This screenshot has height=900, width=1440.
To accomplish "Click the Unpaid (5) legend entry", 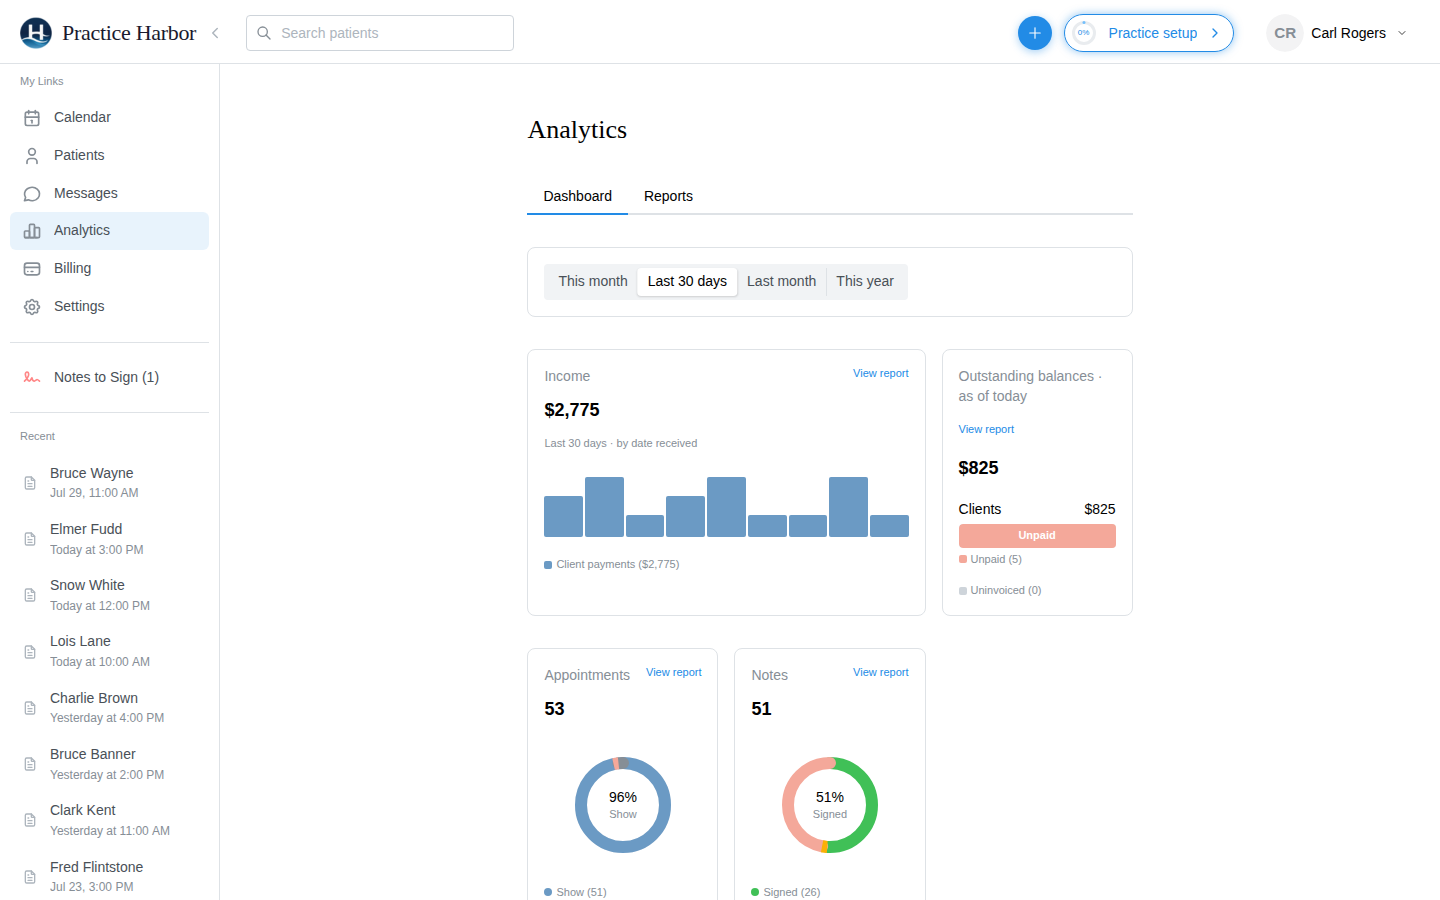I will [990, 559].
